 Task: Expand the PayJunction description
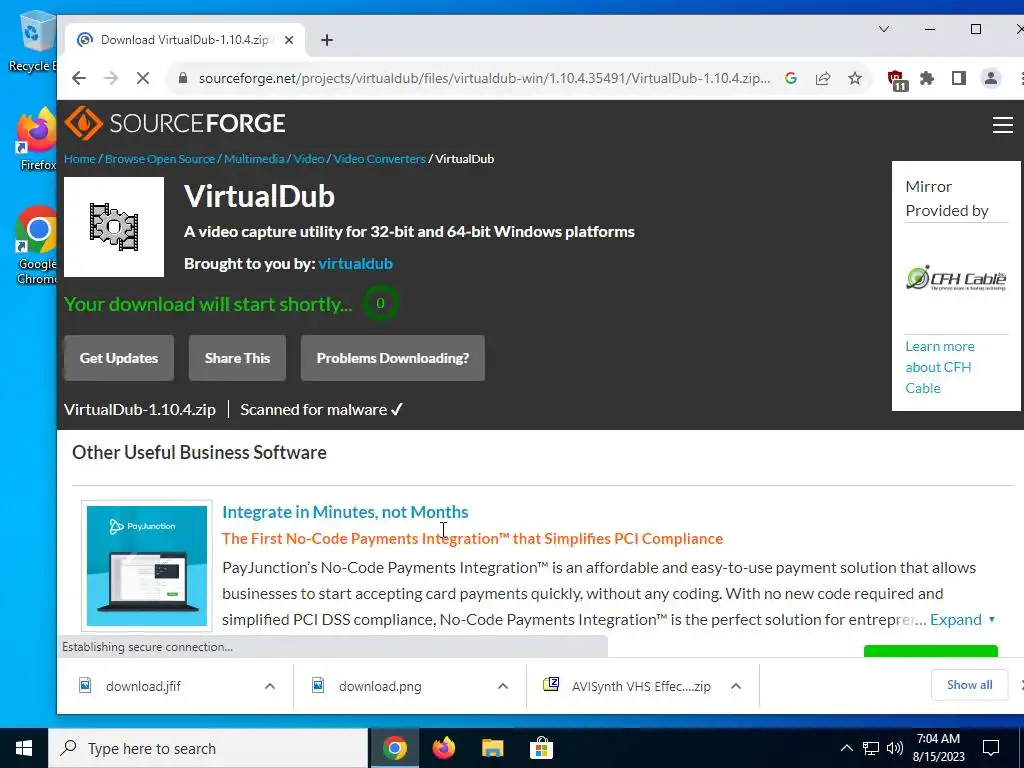962,620
